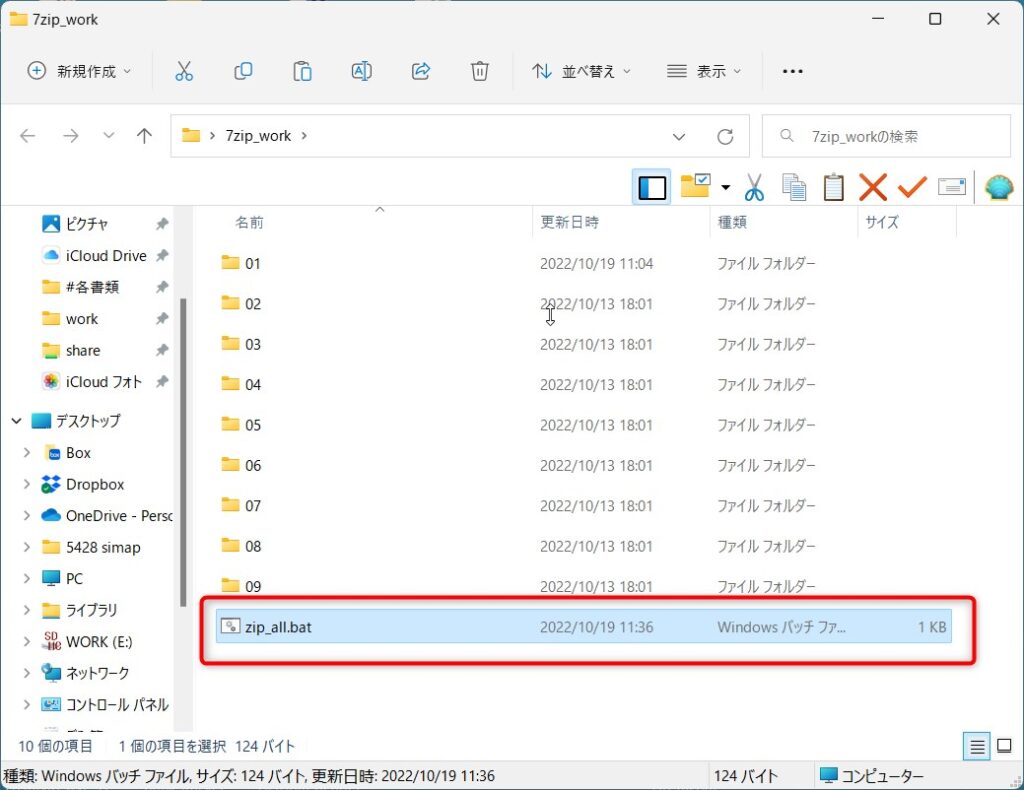1024x790 pixels.
Task: Expand the 5428 simap tree node
Action: tap(26, 547)
